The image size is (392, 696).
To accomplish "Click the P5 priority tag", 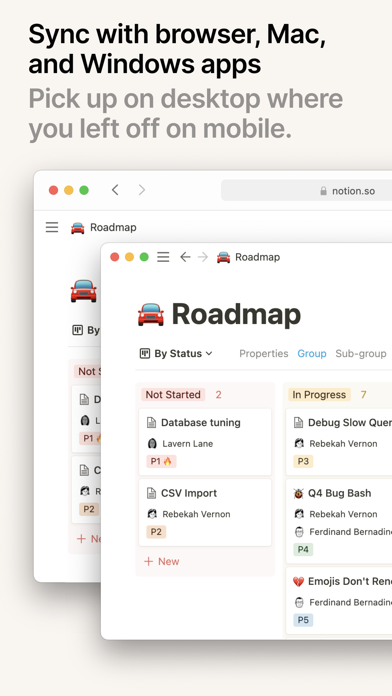I will point(303,620).
